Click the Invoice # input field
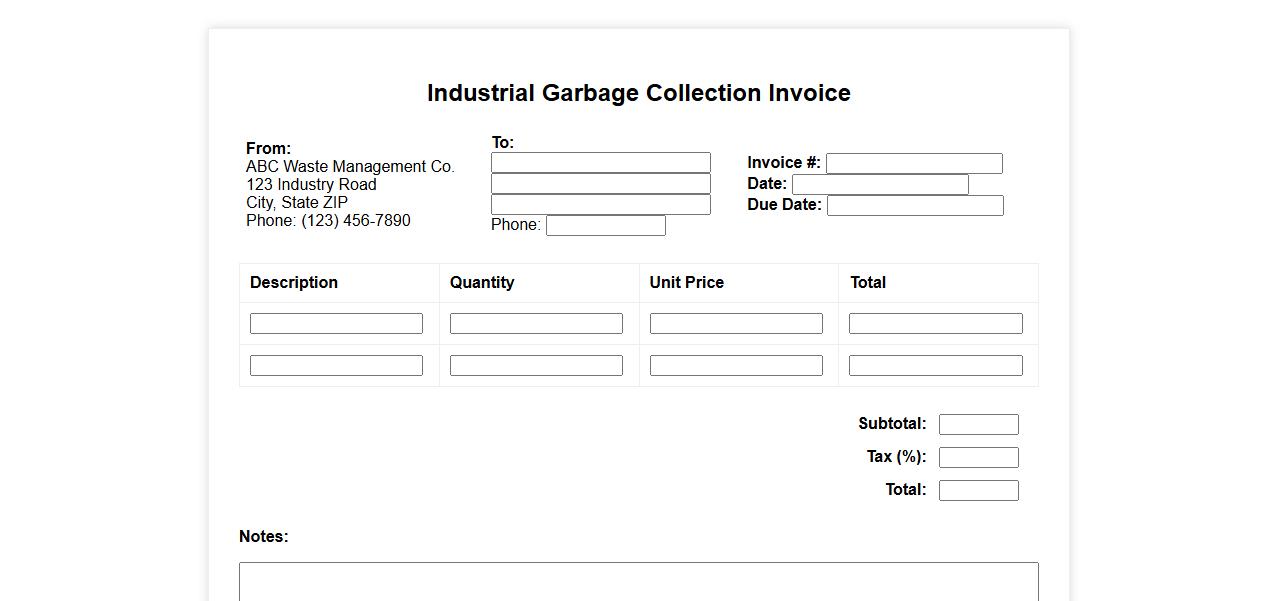This screenshot has width=1278, height=601. 914,164
